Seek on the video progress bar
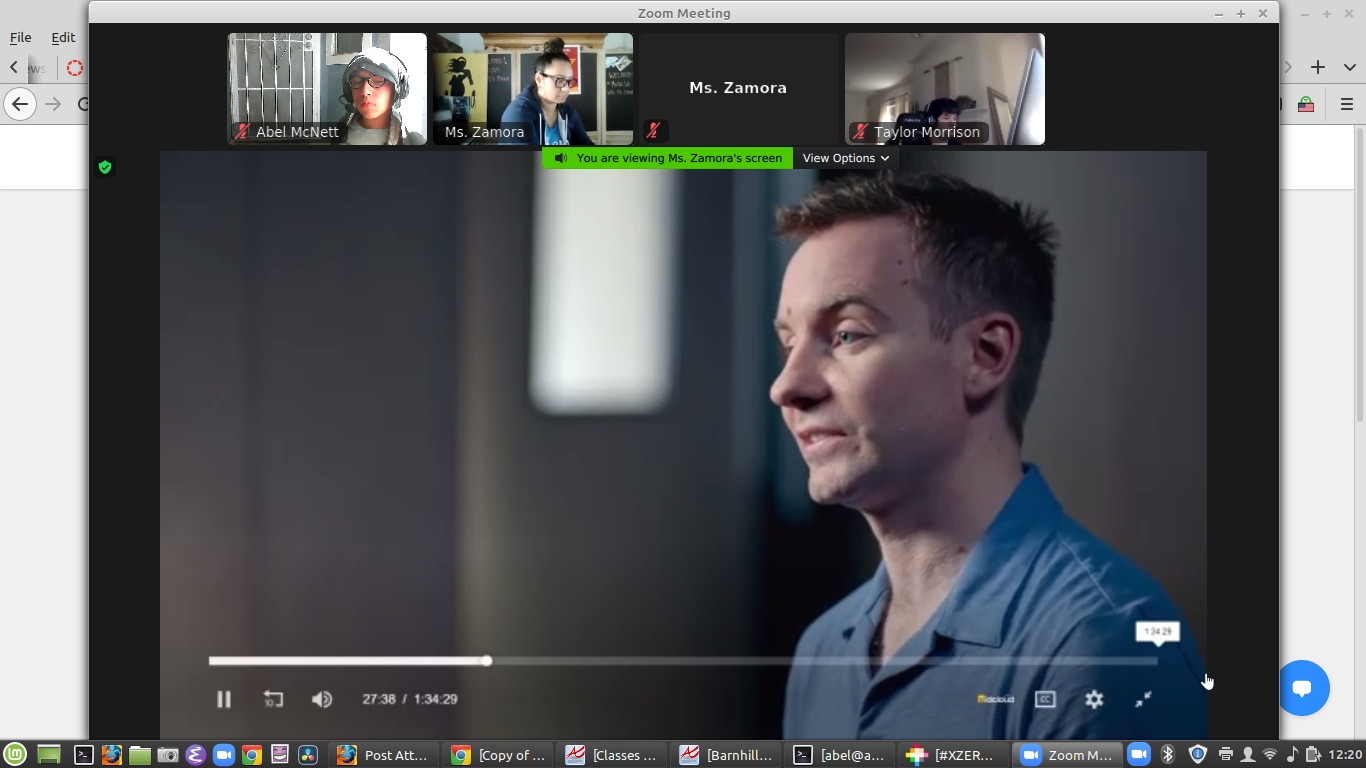 683,661
